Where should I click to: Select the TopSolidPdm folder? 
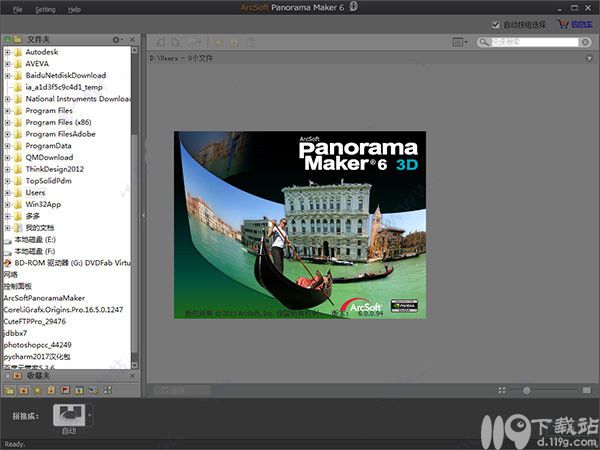point(48,181)
